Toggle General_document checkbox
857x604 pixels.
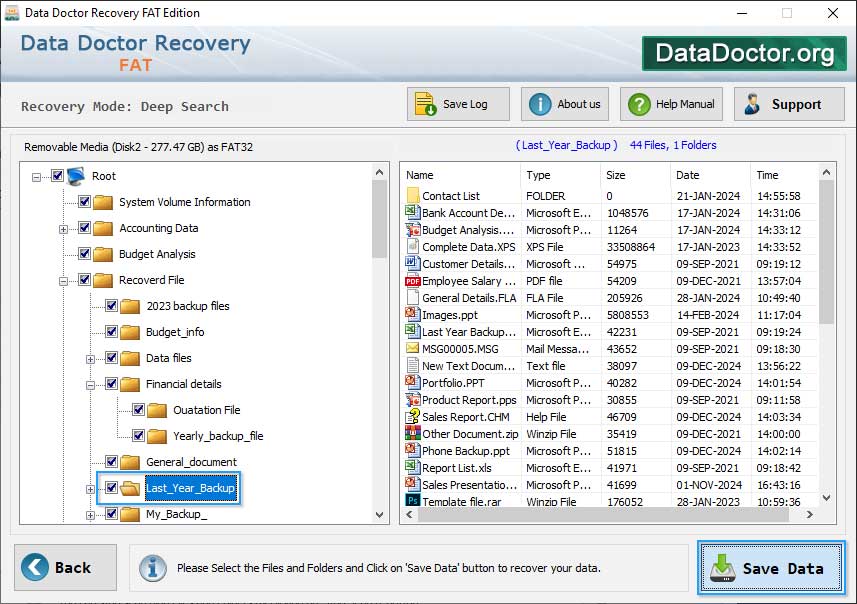pyautogui.click(x=111, y=462)
